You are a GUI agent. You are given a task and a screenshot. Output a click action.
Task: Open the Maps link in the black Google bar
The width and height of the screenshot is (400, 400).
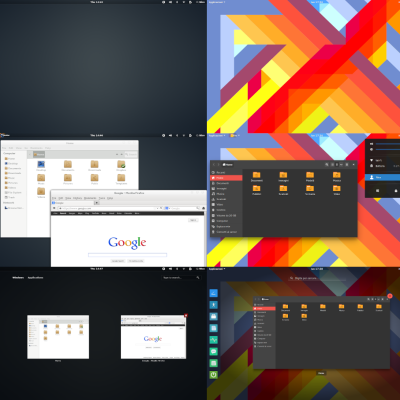coord(80,213)
